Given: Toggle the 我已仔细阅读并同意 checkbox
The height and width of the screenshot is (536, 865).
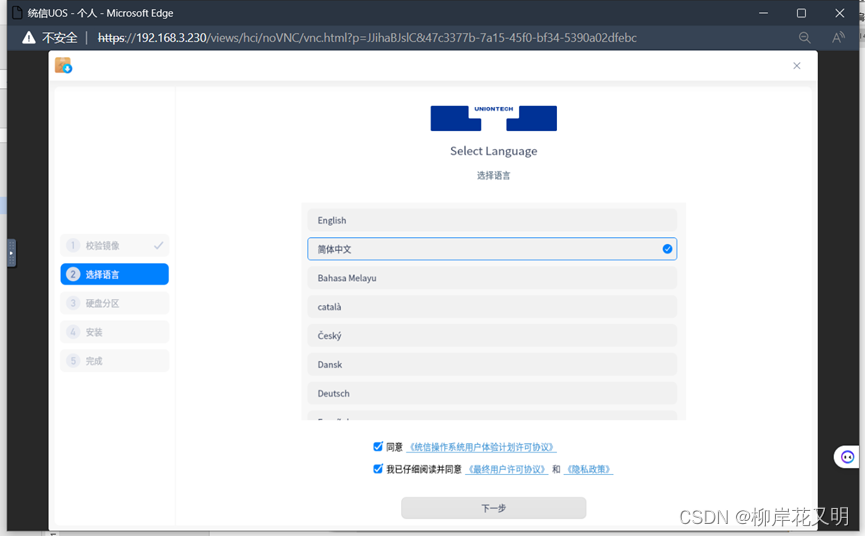Looking at the screenshot, I should tap(378, 469).
